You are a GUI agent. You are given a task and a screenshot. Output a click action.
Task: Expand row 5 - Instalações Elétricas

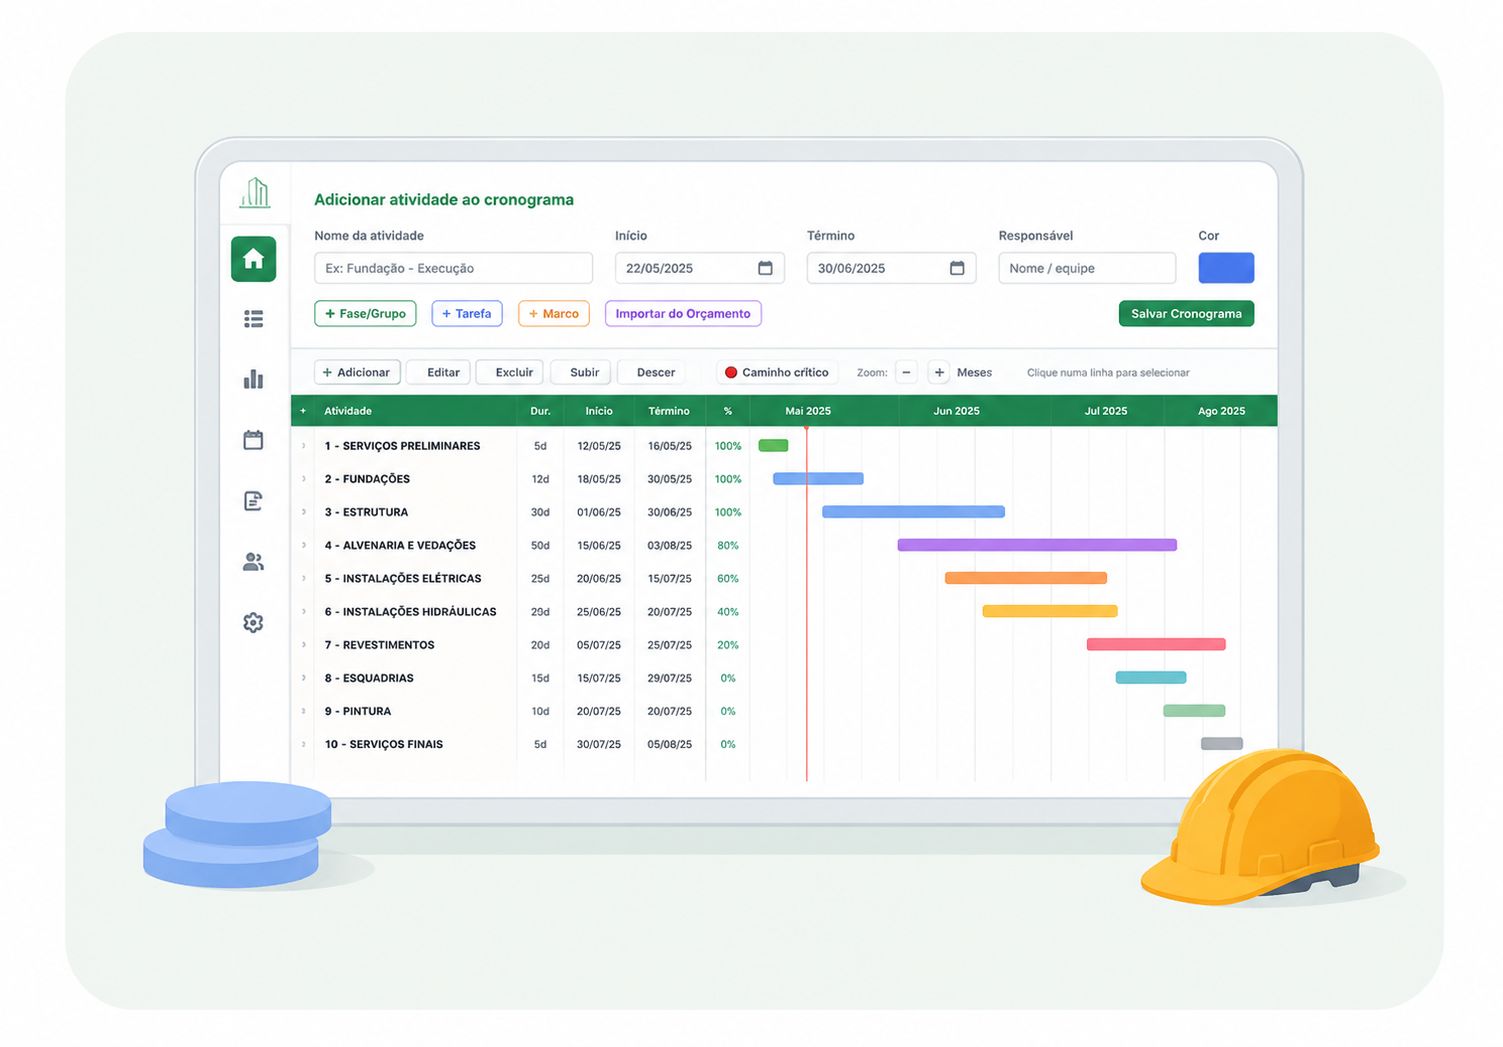(304, 578)
